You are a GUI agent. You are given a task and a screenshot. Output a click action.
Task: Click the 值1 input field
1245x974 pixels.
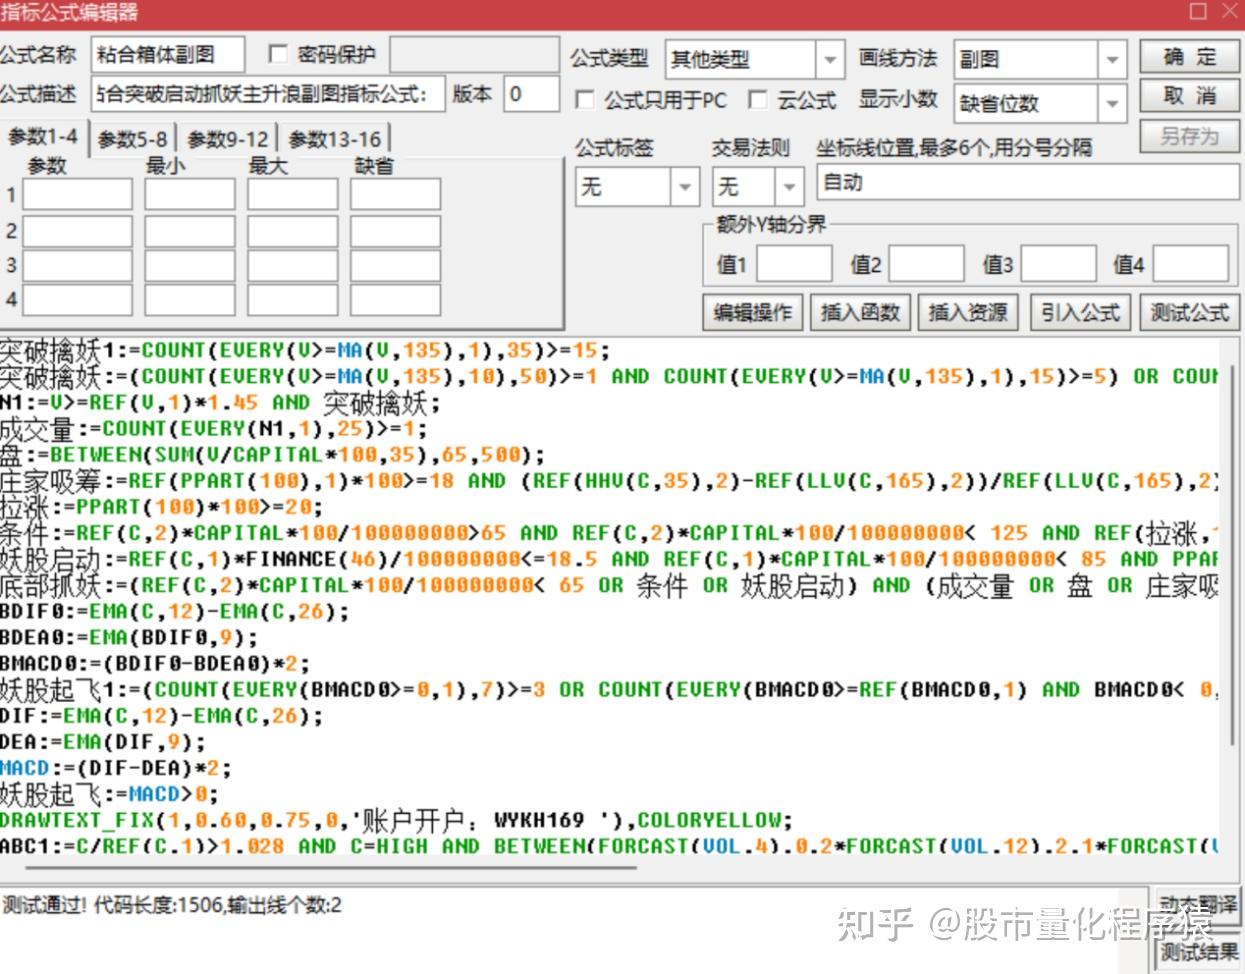tap(794, 265)
